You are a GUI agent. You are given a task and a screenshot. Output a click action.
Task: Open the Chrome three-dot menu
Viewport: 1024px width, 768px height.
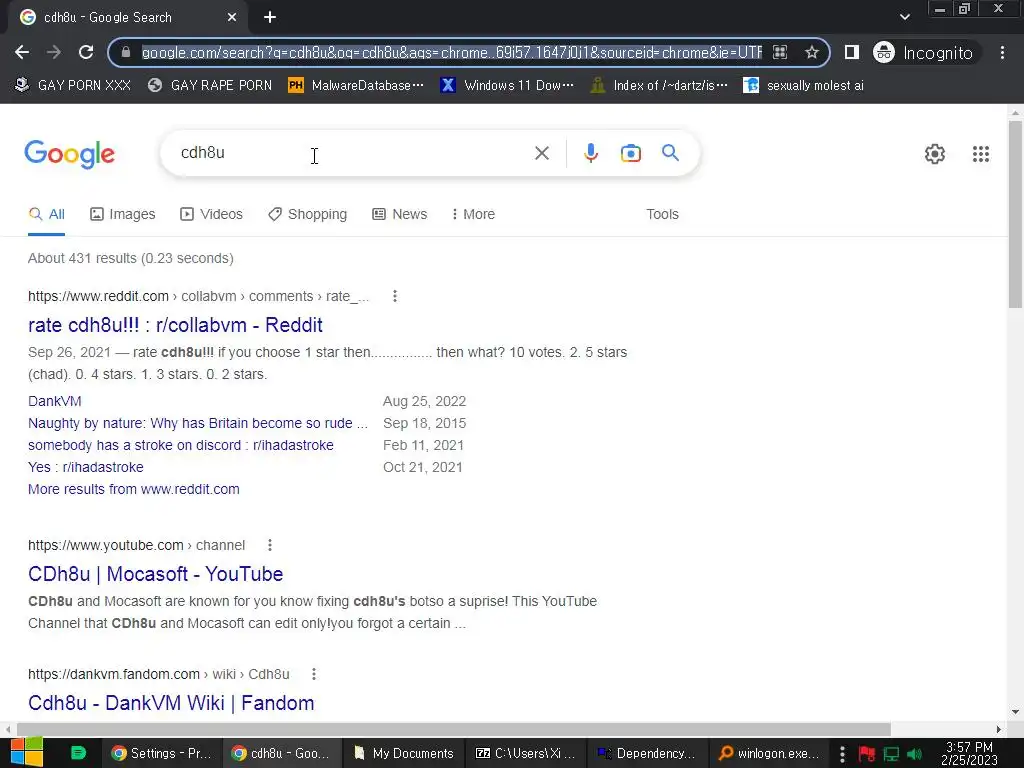click(1002, 52)
